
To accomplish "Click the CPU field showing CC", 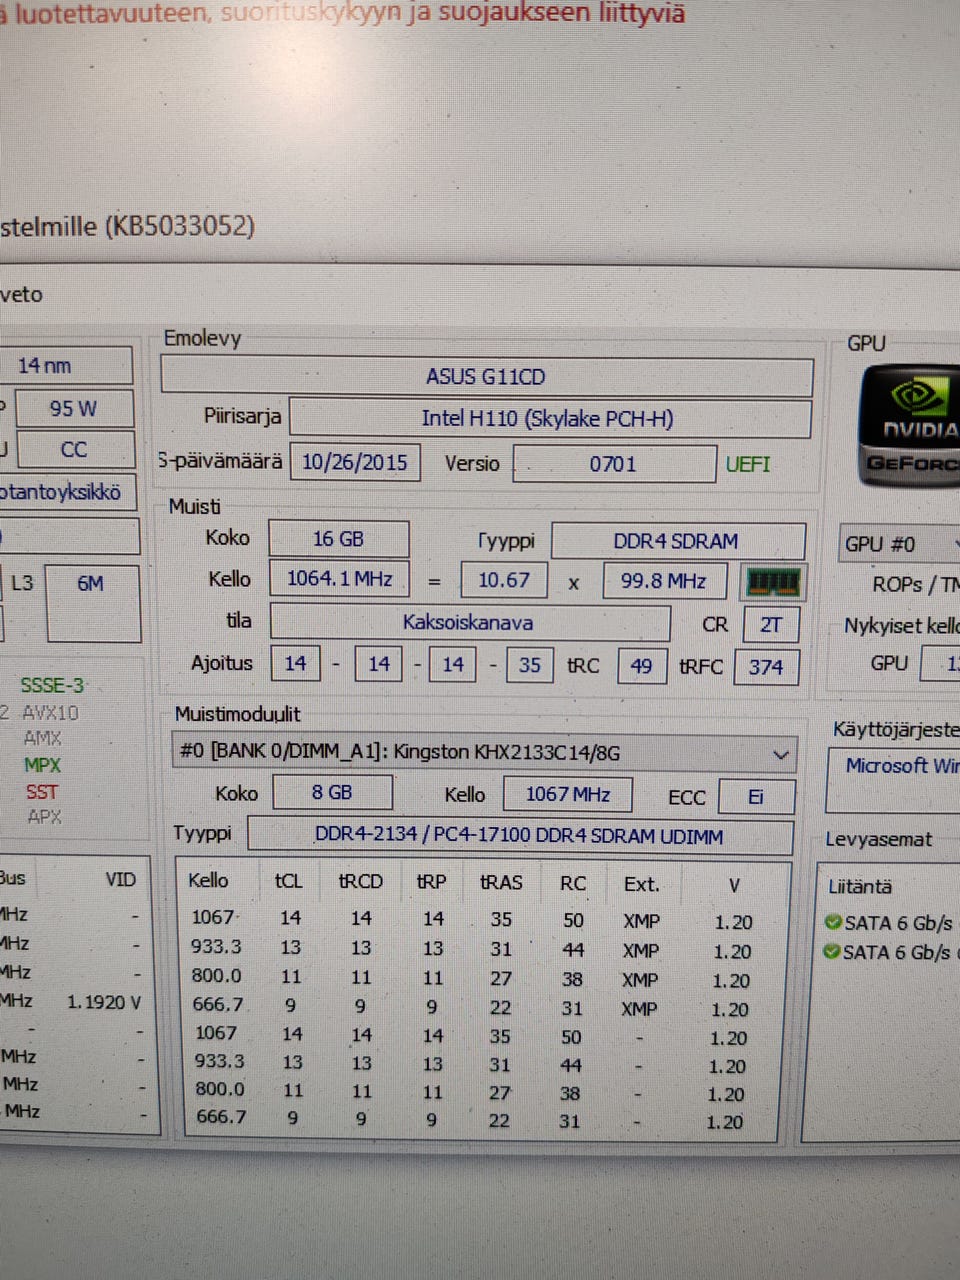I will pyautogui.click(x=75, y=450).
